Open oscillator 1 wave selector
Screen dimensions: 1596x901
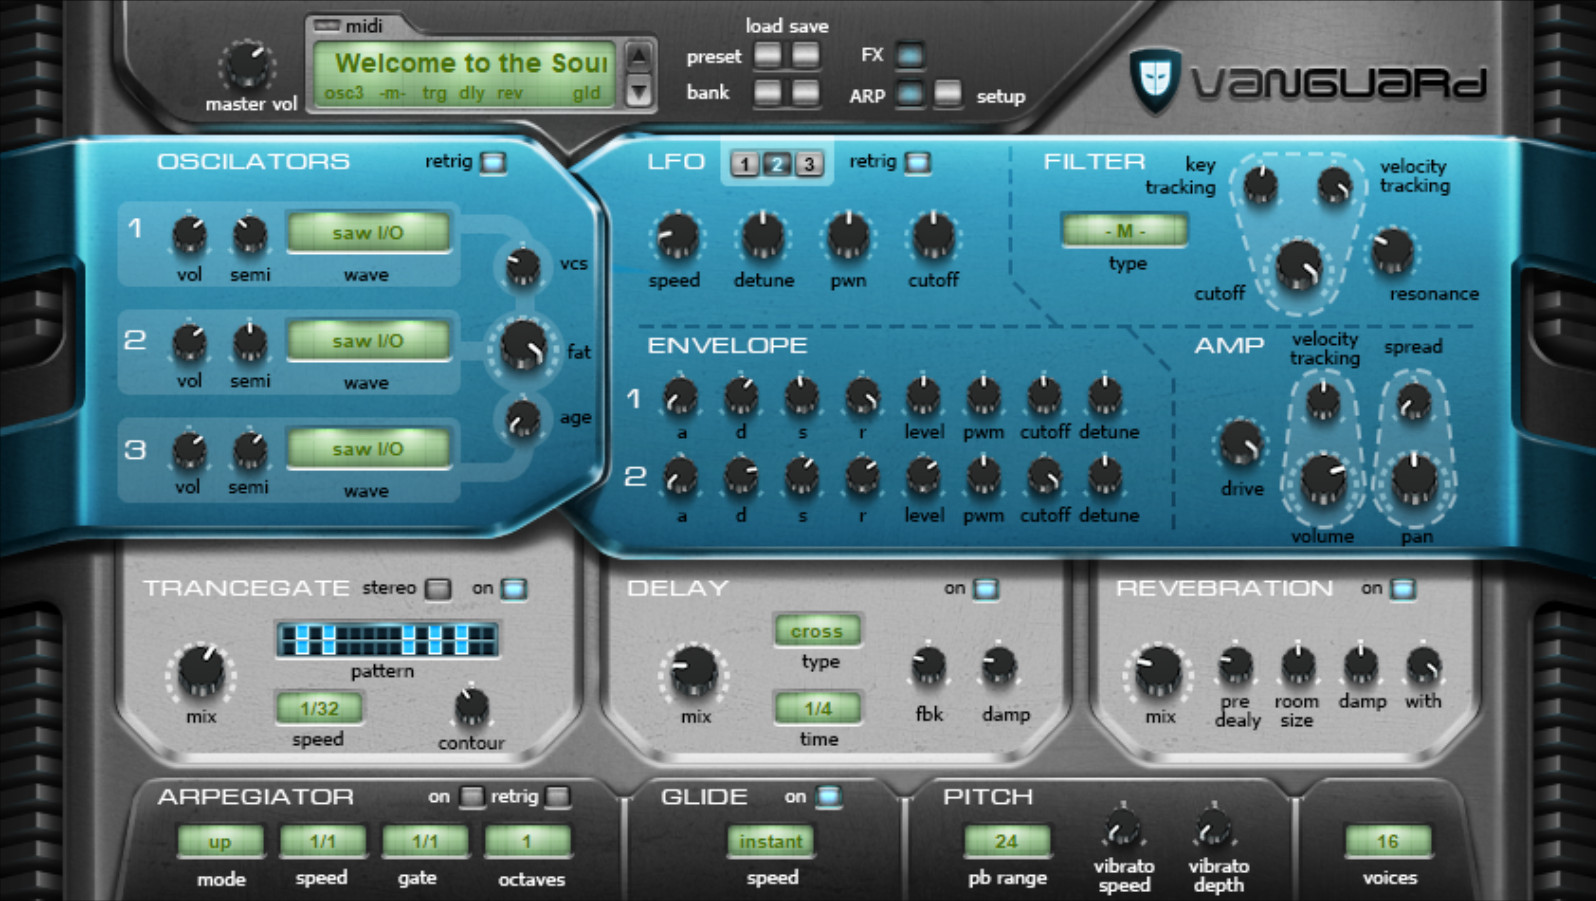pos(368,232)
